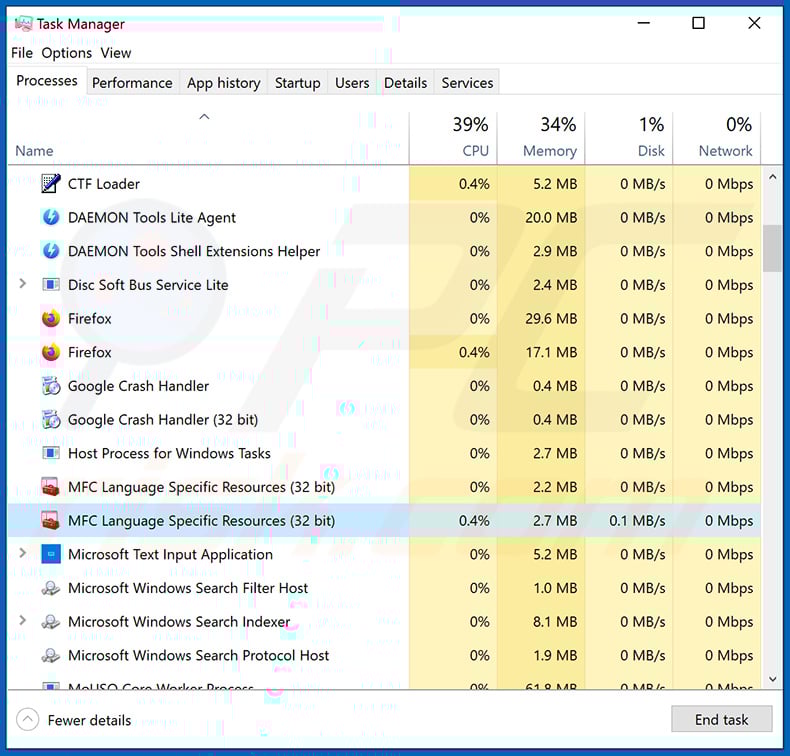The width and height of the screenshot is (790, 756).
Task: Go to the Services tab
Action: pos(467,83)
